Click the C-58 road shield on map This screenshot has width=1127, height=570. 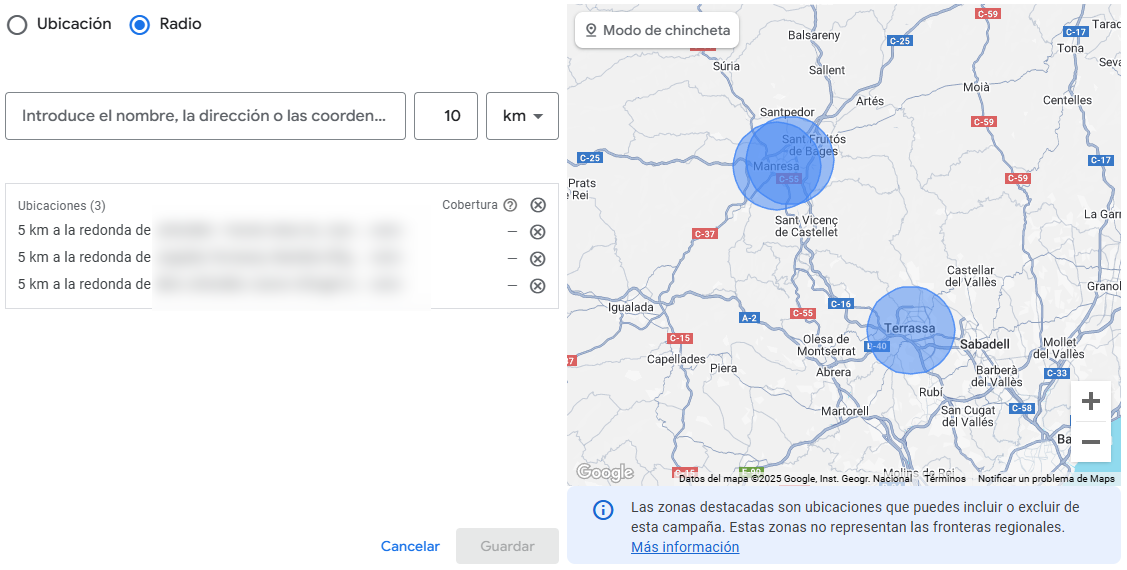pyautogui.click(x=1022, y=408)
